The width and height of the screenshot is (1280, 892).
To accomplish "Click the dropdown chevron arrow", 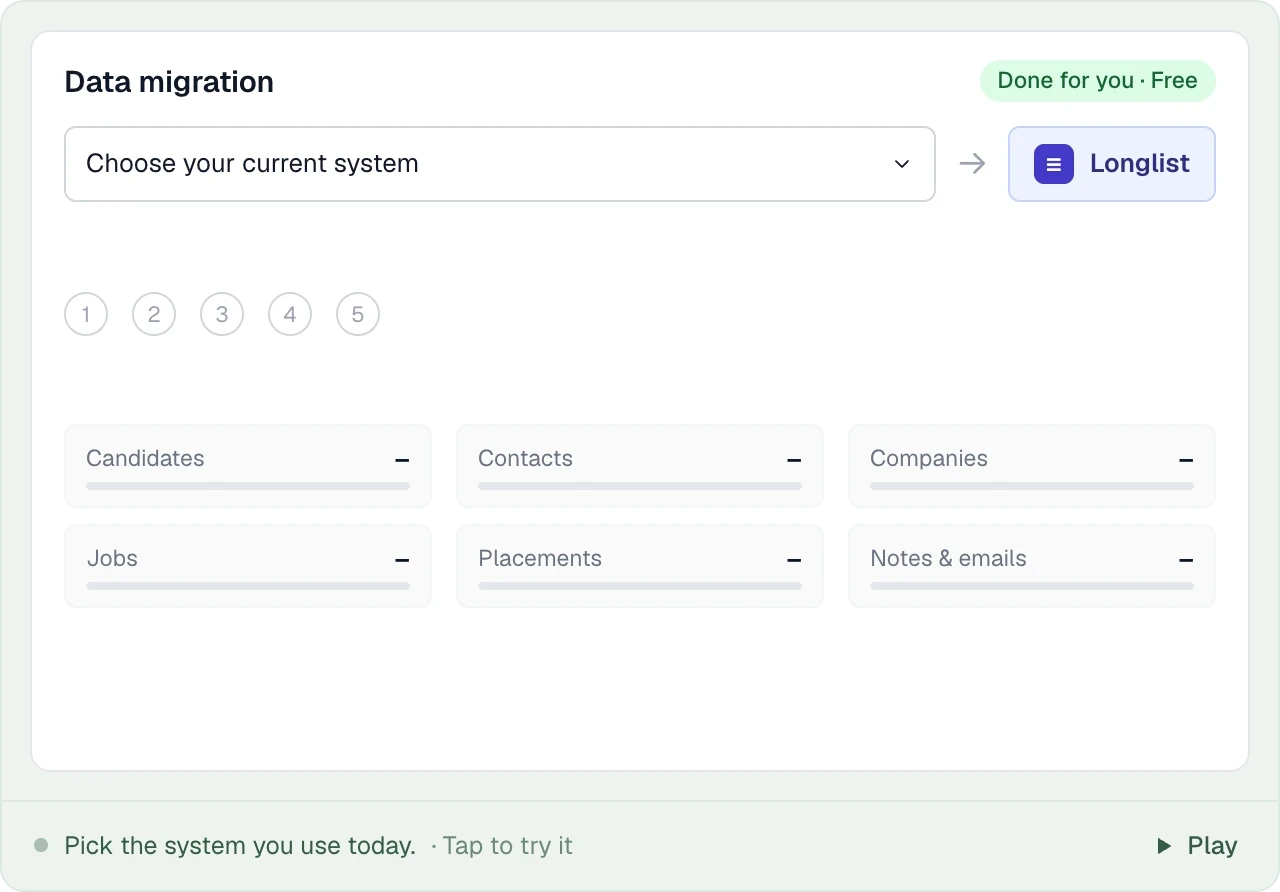I will pyautogui.click(x=902, y=164).
